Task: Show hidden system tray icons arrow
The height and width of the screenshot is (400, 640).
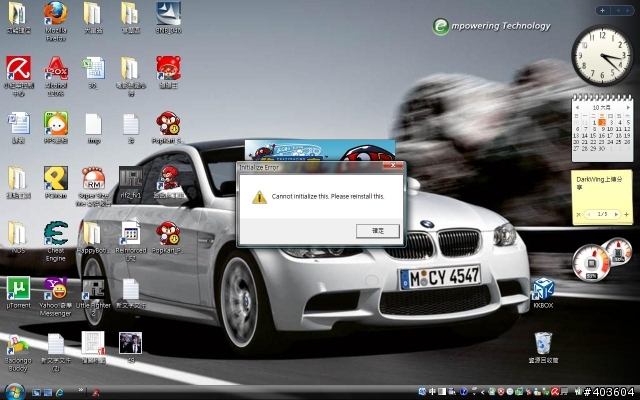Action: click(x=482, y=392)
